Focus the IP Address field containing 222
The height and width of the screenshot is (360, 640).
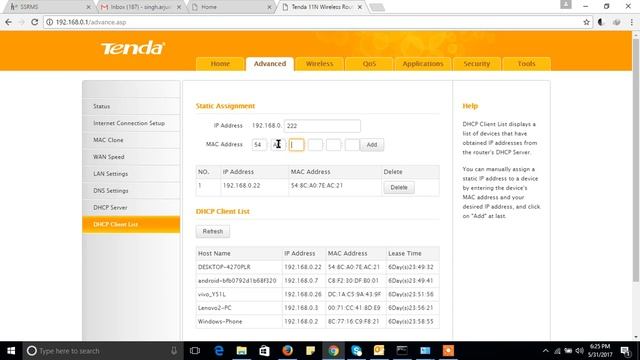(x=322, y=126)
